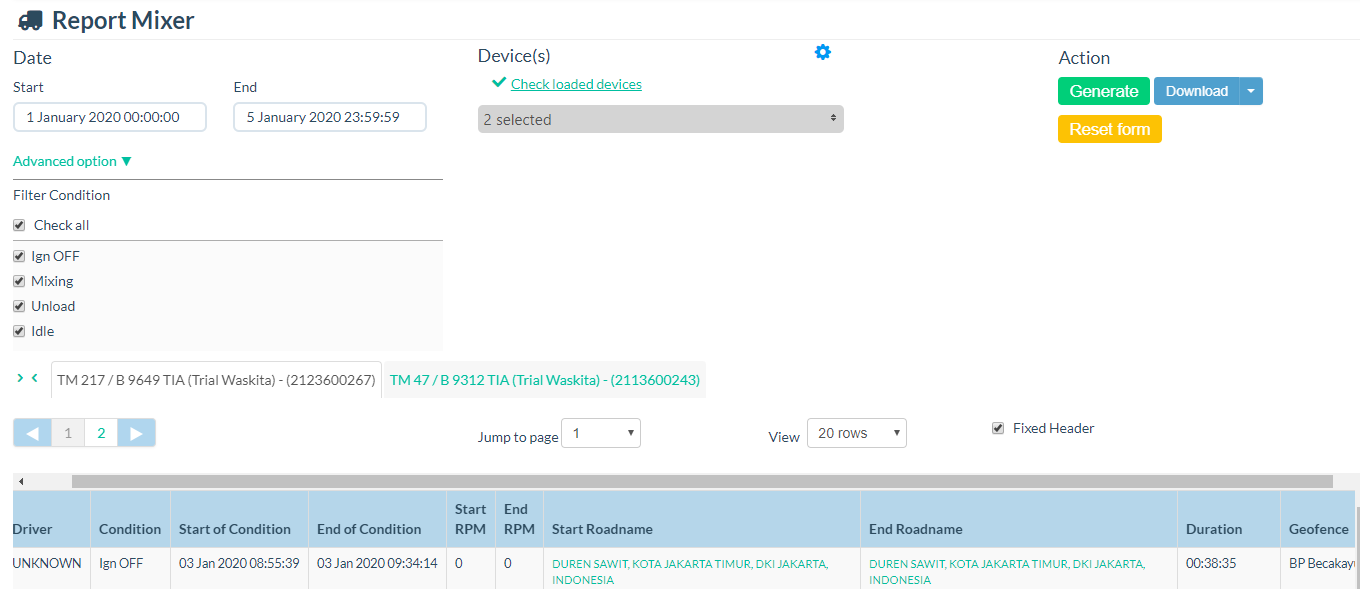Click the previous page left arrow
The image size is (1360, 589).
click(x=32, y=433)
